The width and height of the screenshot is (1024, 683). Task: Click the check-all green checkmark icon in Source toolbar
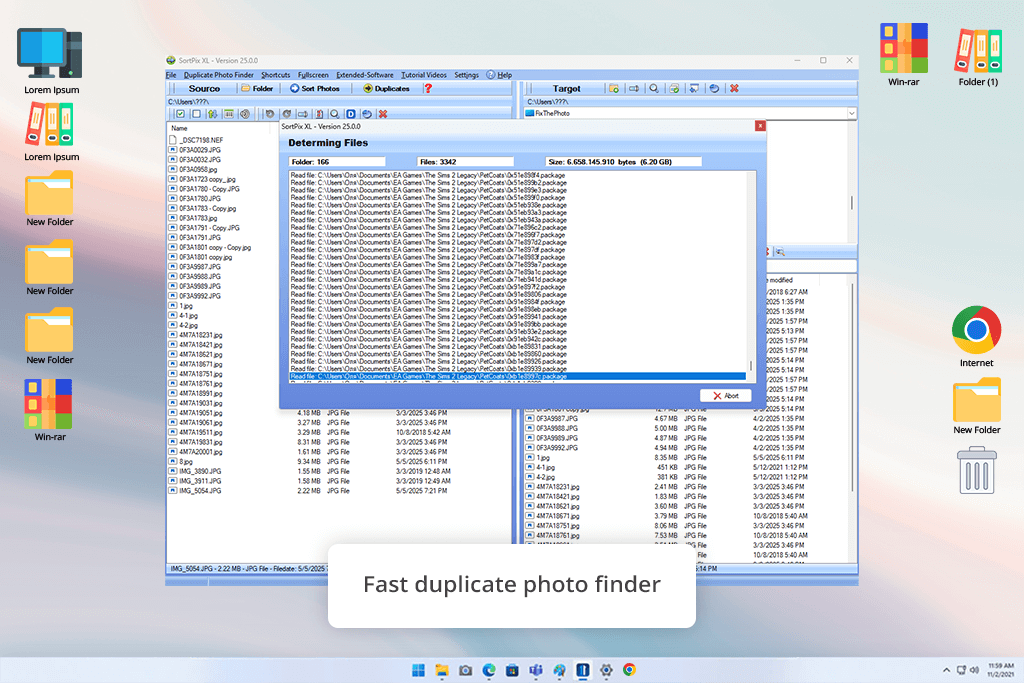(180, 114)
